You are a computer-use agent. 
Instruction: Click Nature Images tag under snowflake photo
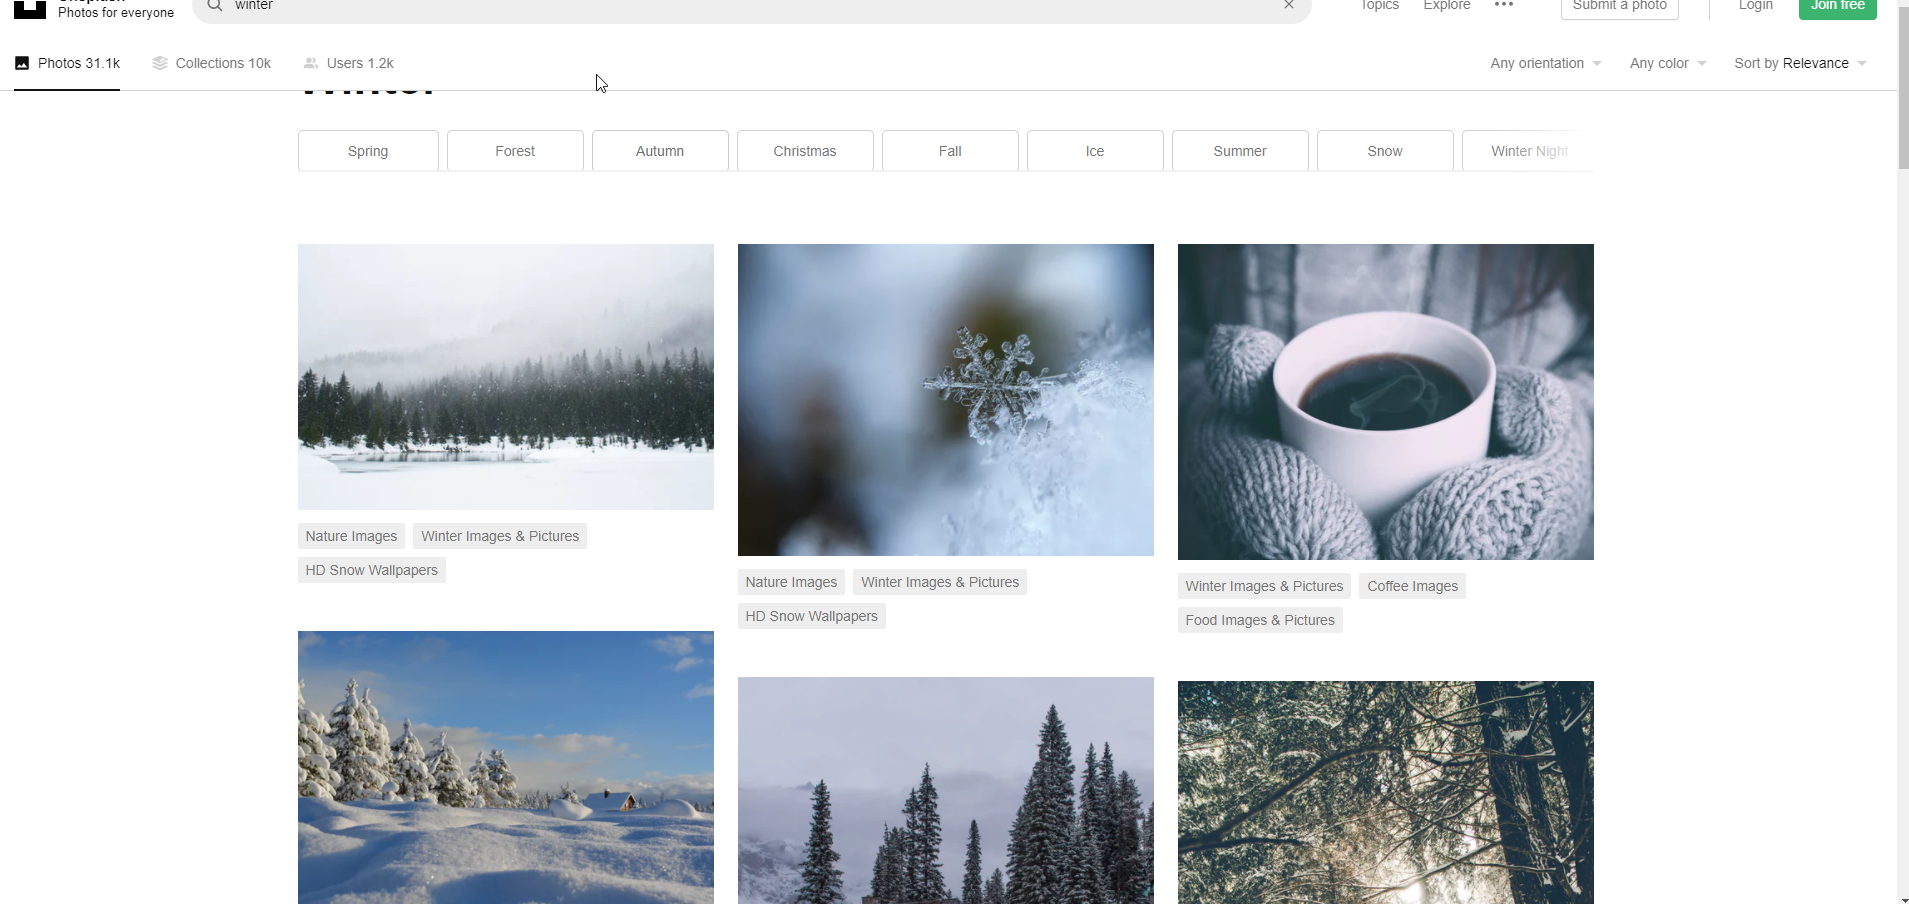point(791,582)
